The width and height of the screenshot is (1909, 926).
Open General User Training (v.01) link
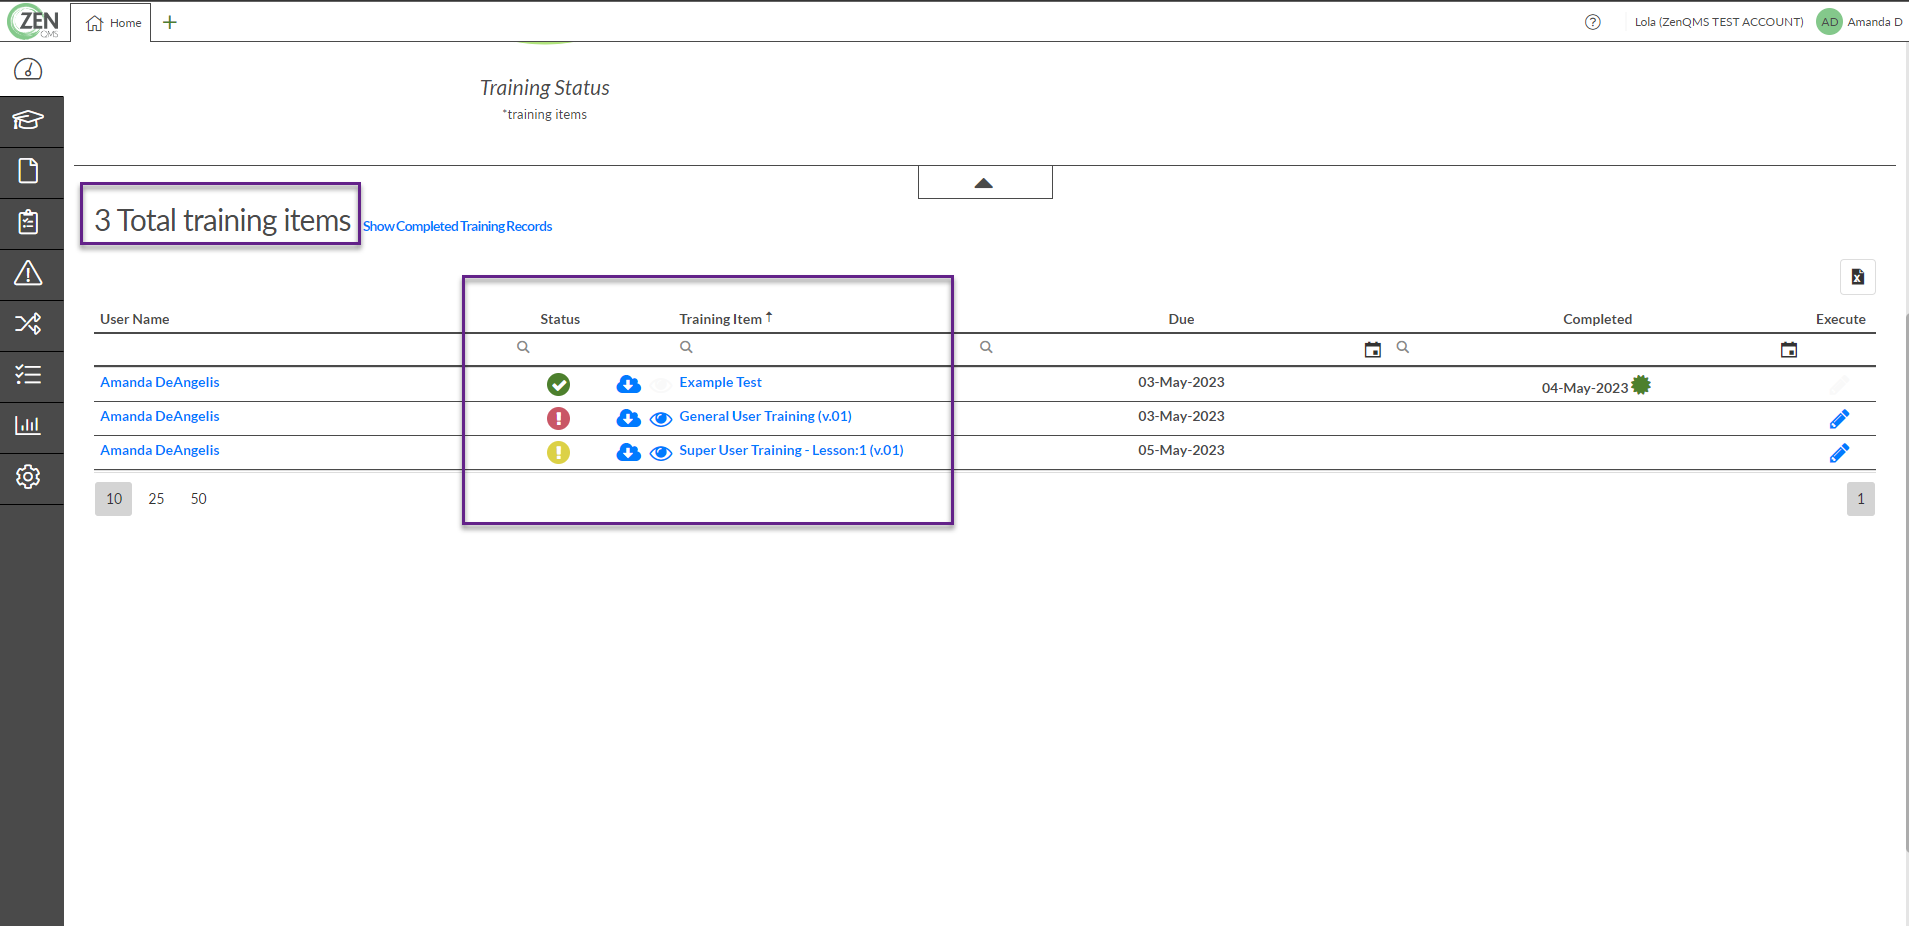765,416
